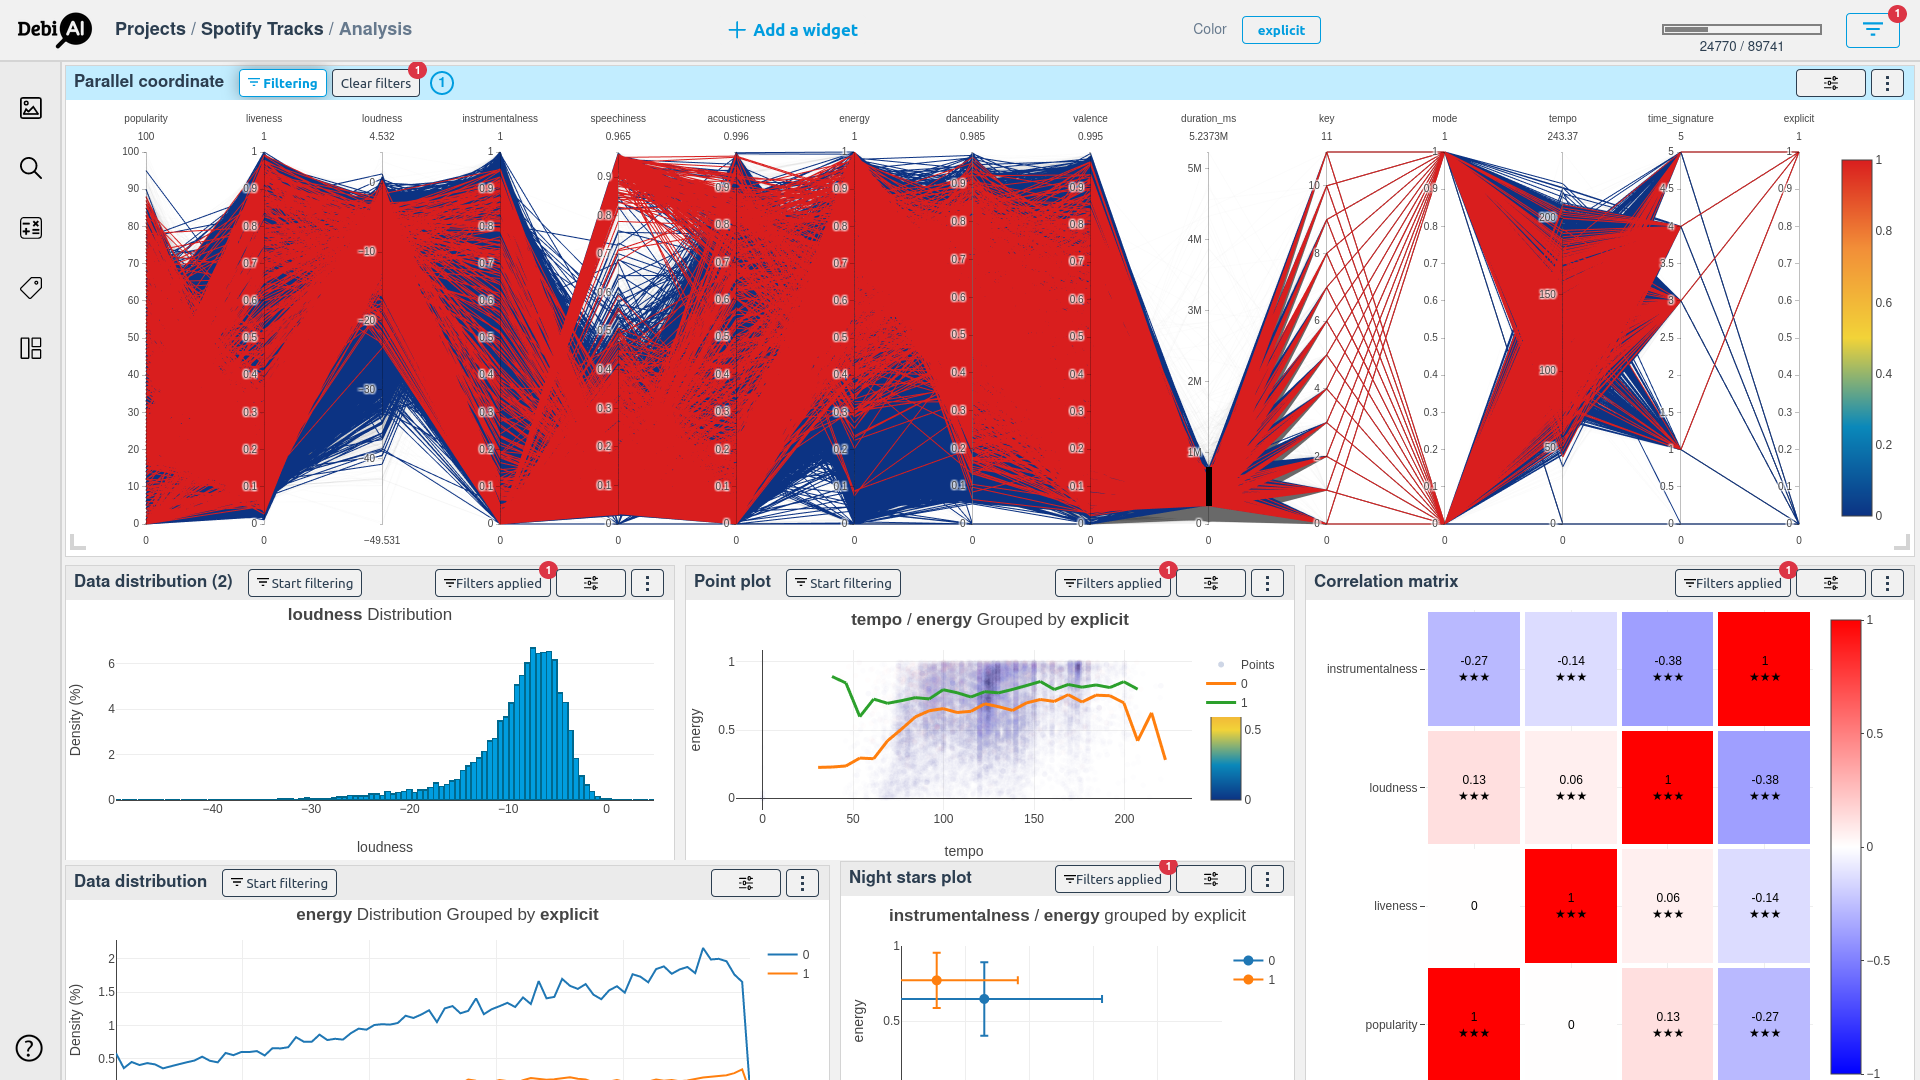Open the Parallel coordinate settings sliders icon

pyautogui.click(x=1830, y=83)
